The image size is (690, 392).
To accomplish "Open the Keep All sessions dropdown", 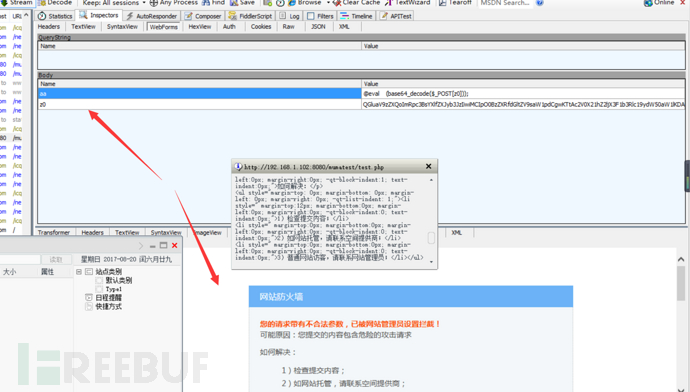I will (114, 3).
